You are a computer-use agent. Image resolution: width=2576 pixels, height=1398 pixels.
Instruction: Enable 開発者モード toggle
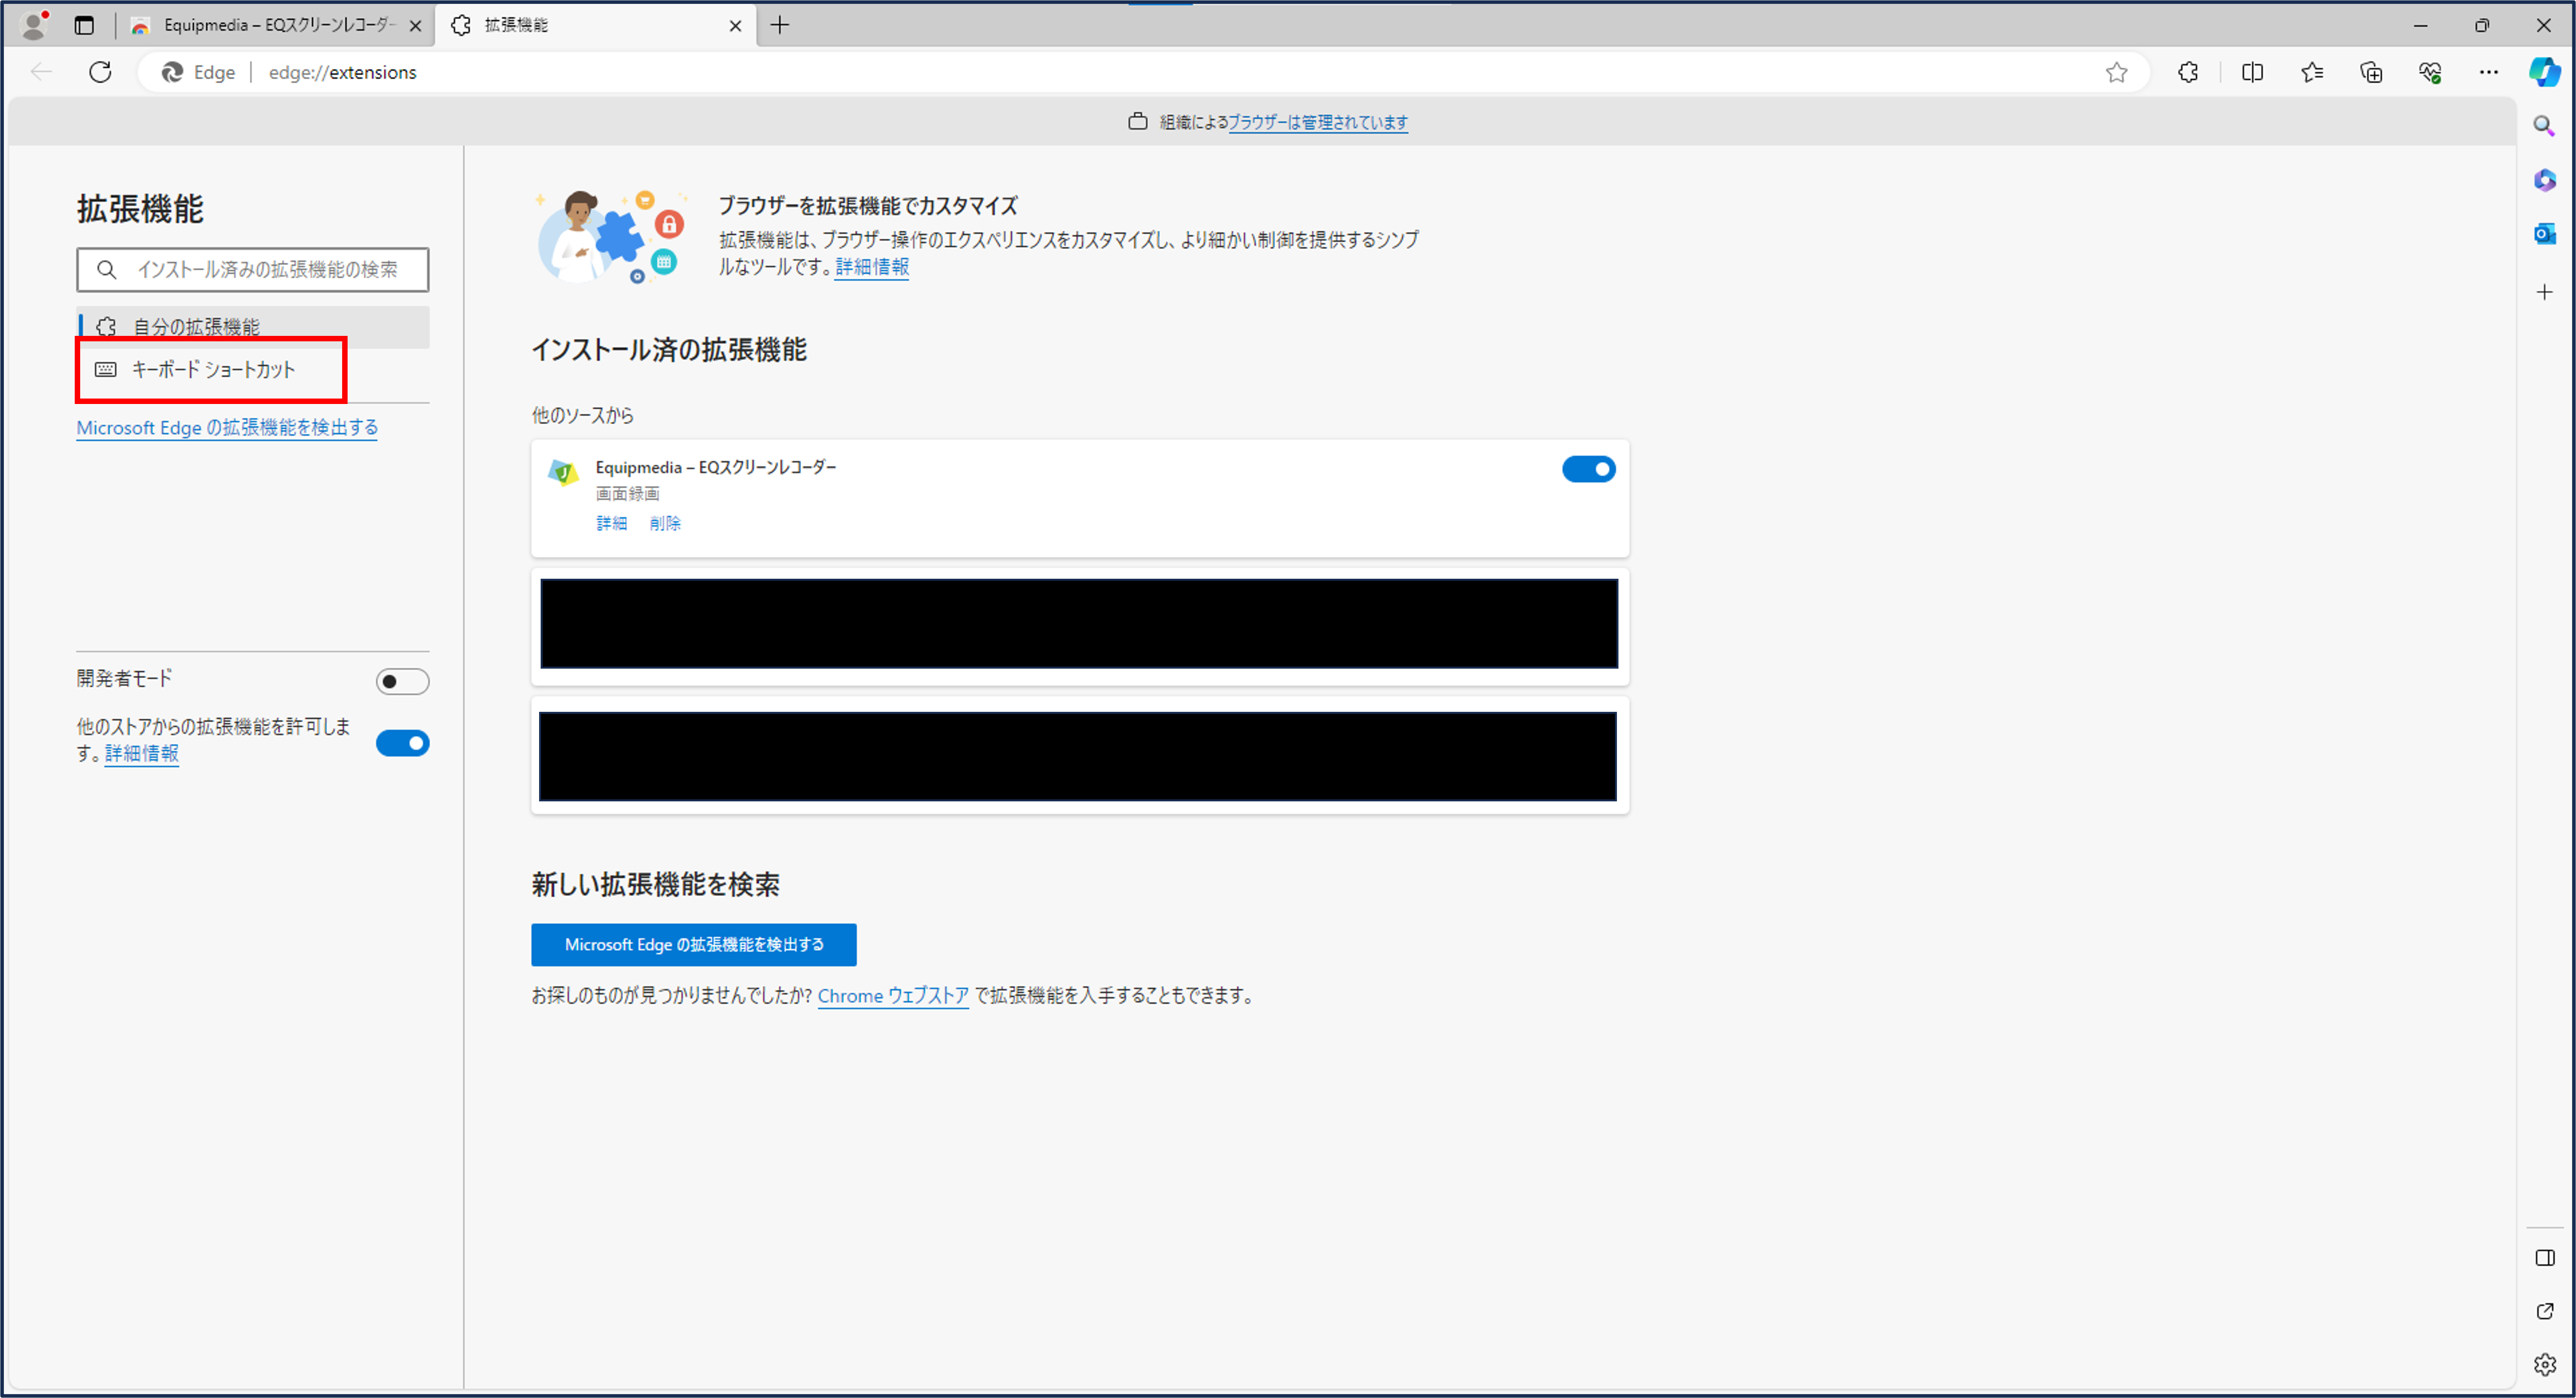pyautogui.click(x=402, y=682)
